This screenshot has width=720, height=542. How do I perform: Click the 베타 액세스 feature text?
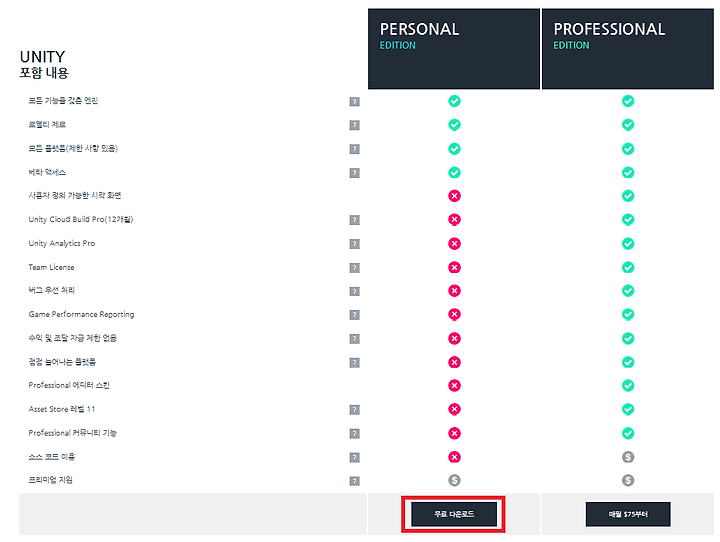[47, 172]
